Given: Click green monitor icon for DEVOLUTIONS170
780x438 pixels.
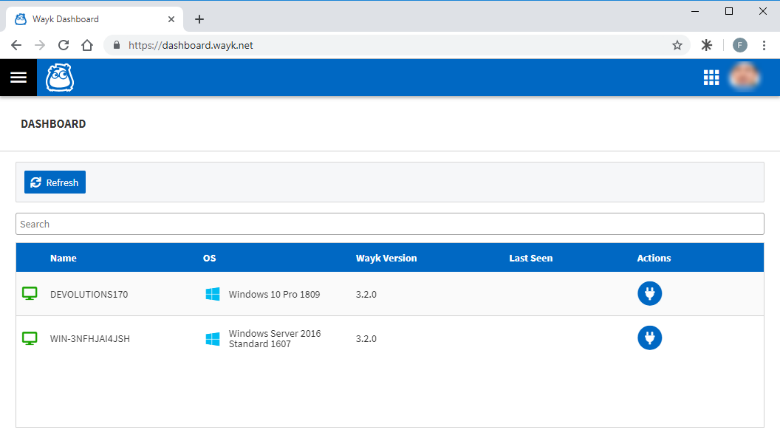Looking at the screenshot, I should [30, 294].
